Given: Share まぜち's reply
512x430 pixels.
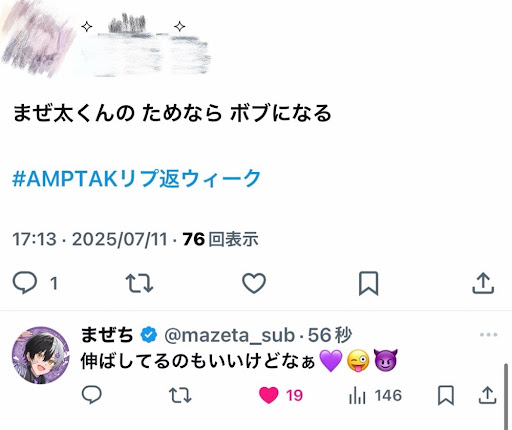Looking at the screenshot, I should (488, 395).
